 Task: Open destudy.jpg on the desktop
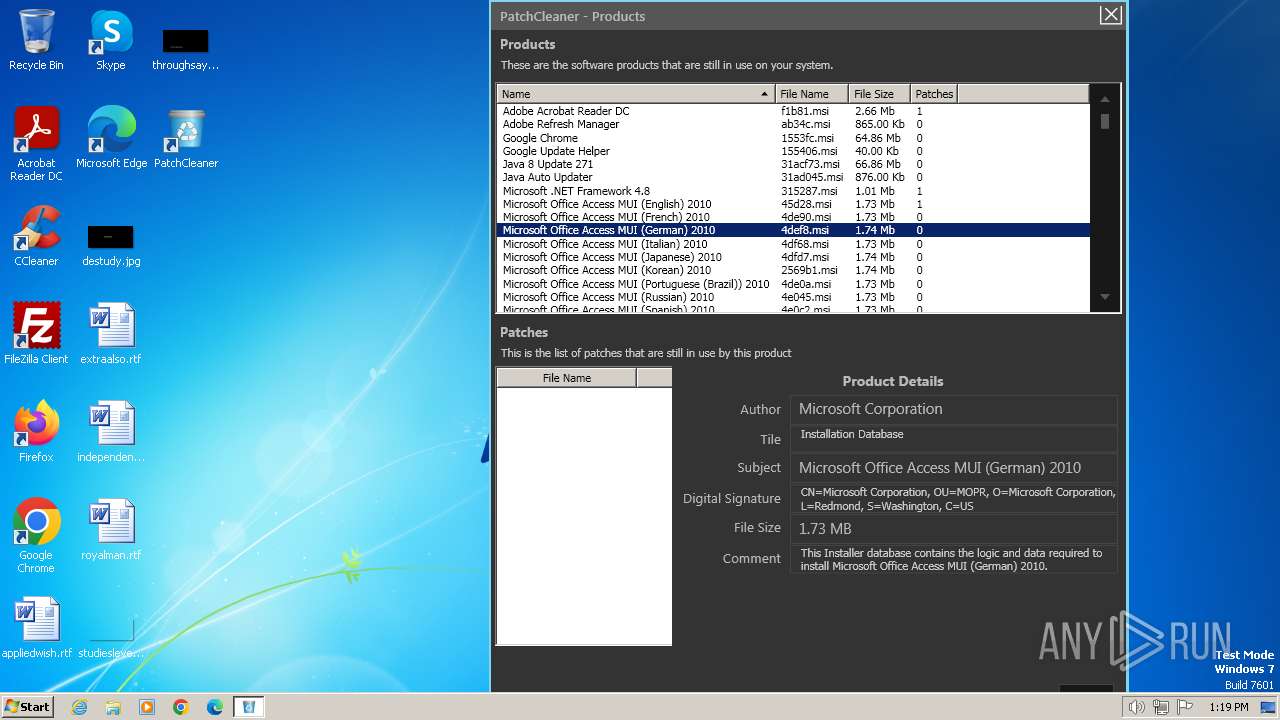(110, 245)
